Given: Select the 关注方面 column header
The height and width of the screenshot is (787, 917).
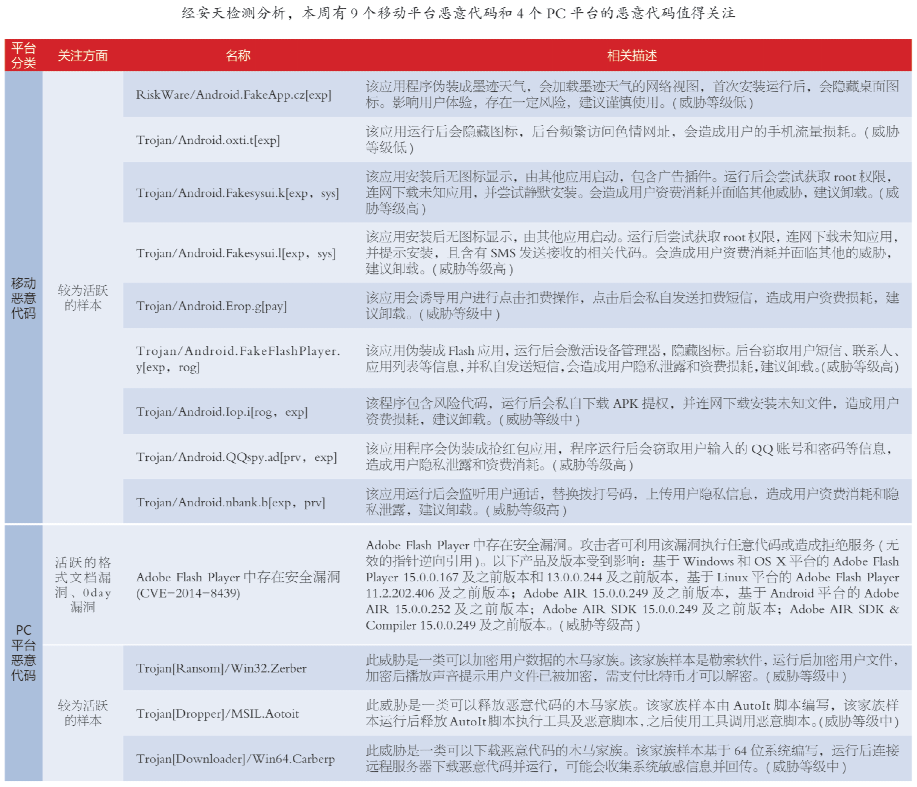Looking at the screenshot, I should (x=82, y=56).
